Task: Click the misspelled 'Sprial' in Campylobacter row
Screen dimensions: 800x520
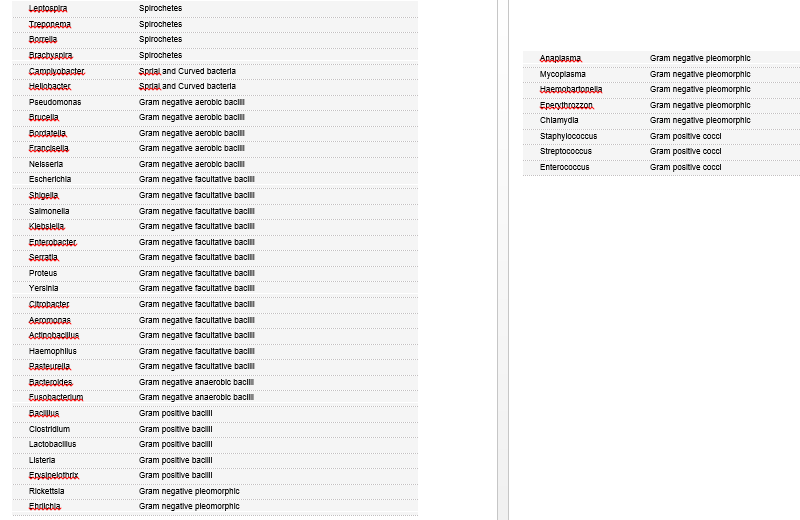Action: 149,71
